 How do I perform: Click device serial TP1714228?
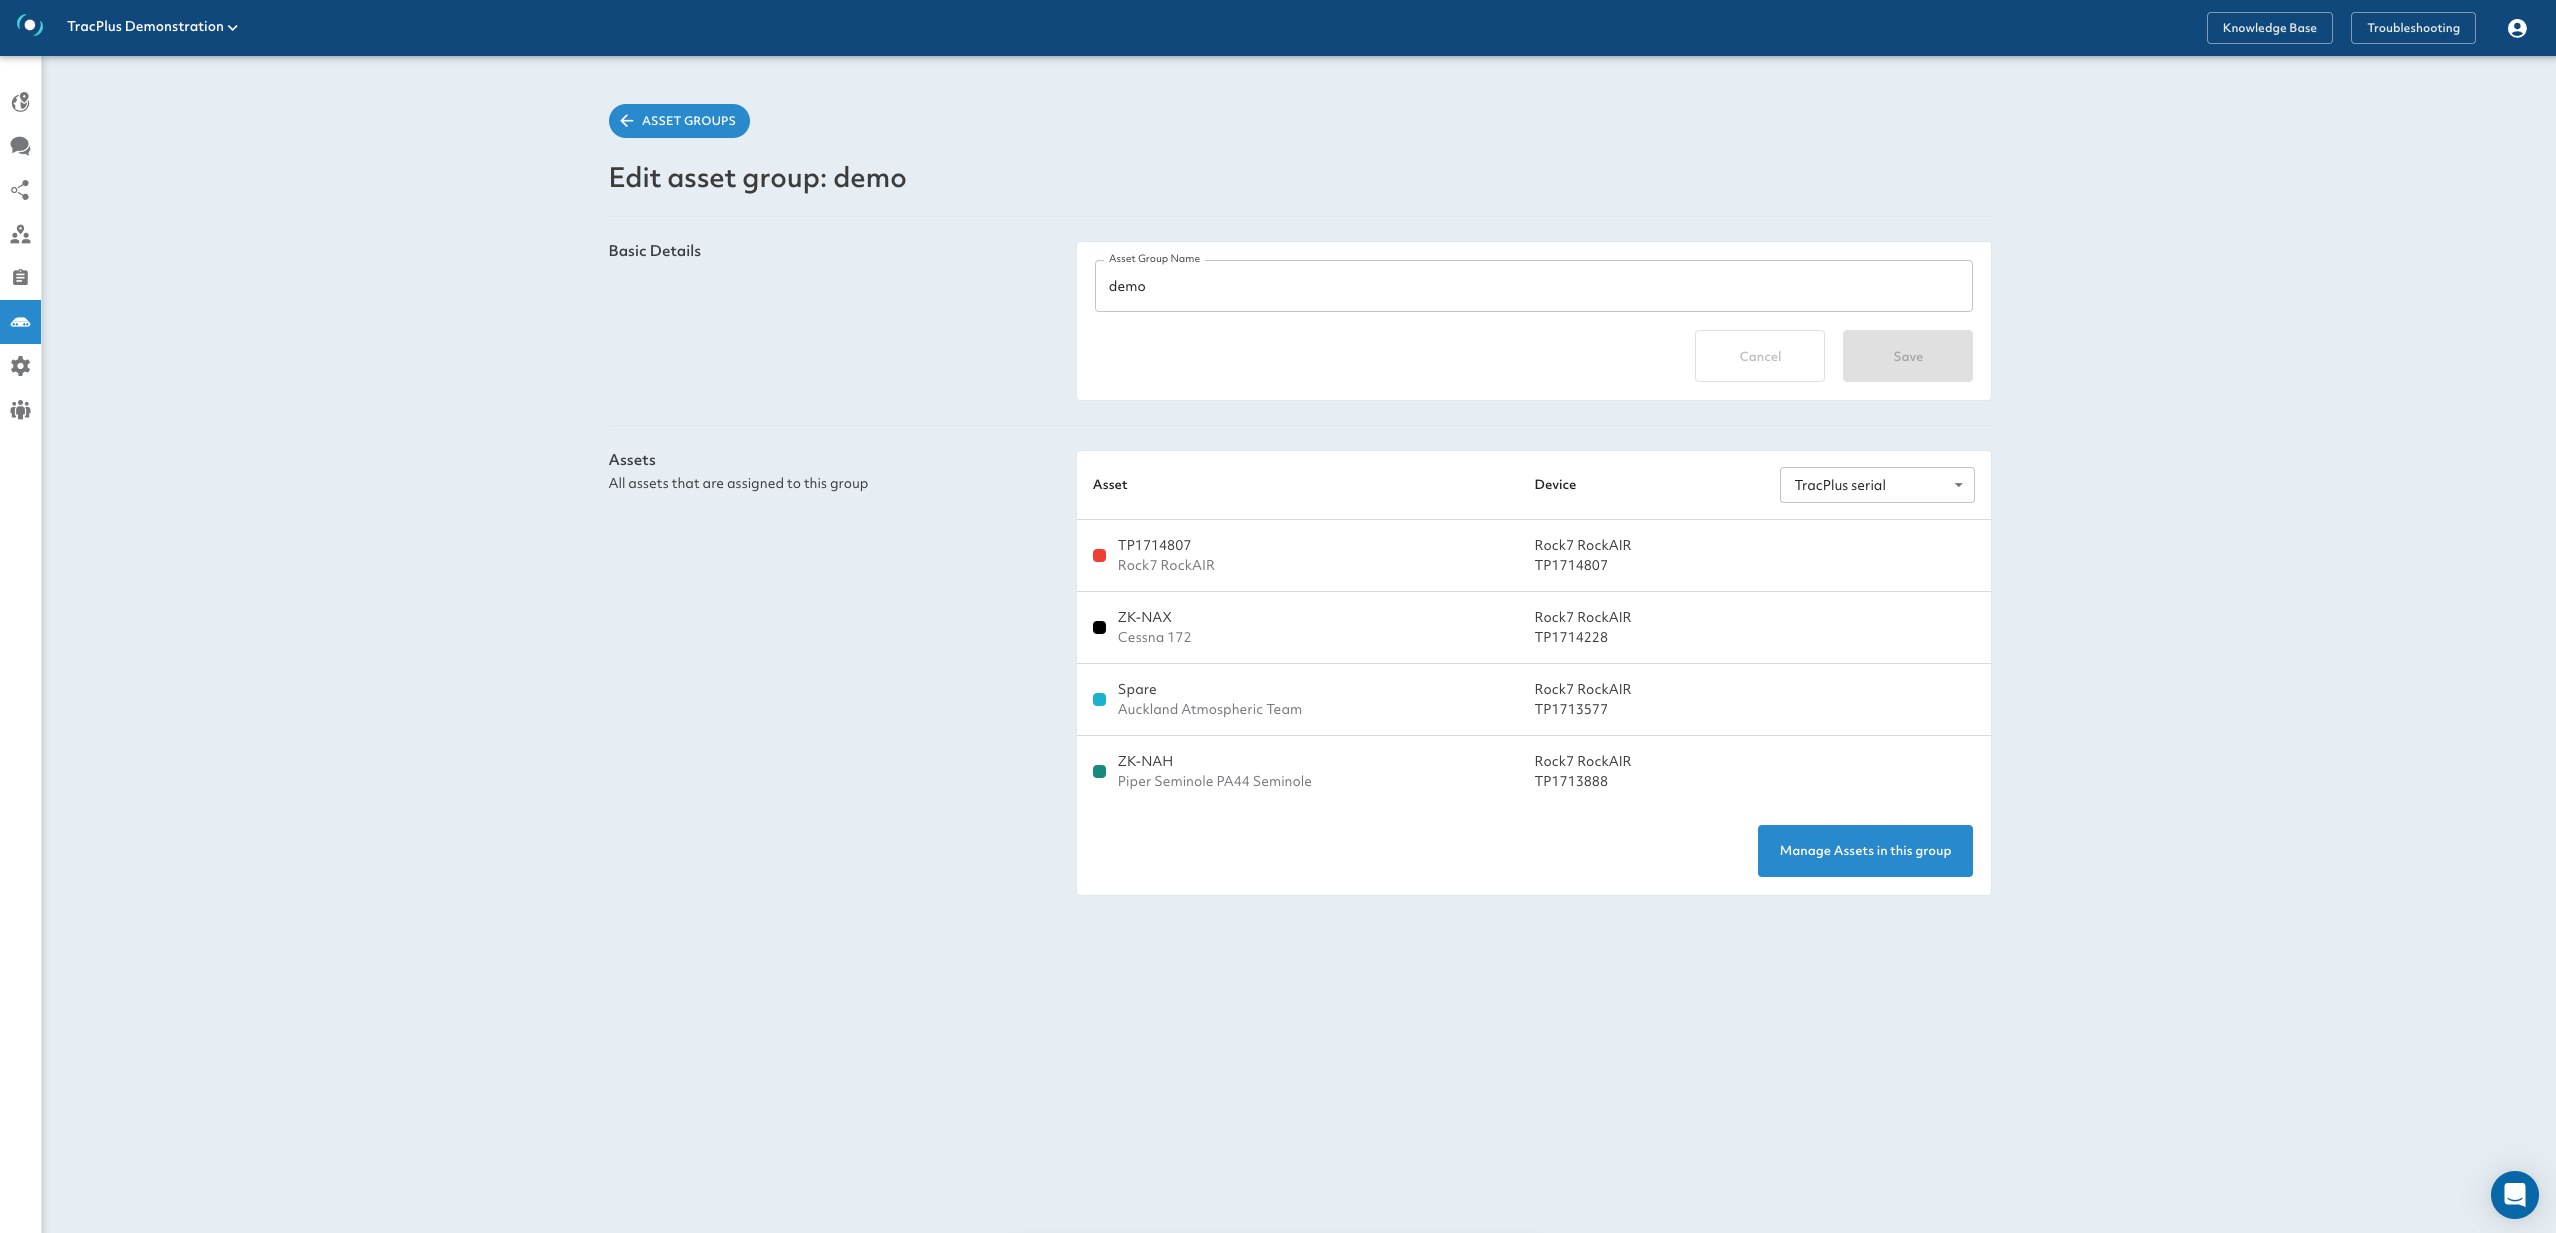(1571, 637)
